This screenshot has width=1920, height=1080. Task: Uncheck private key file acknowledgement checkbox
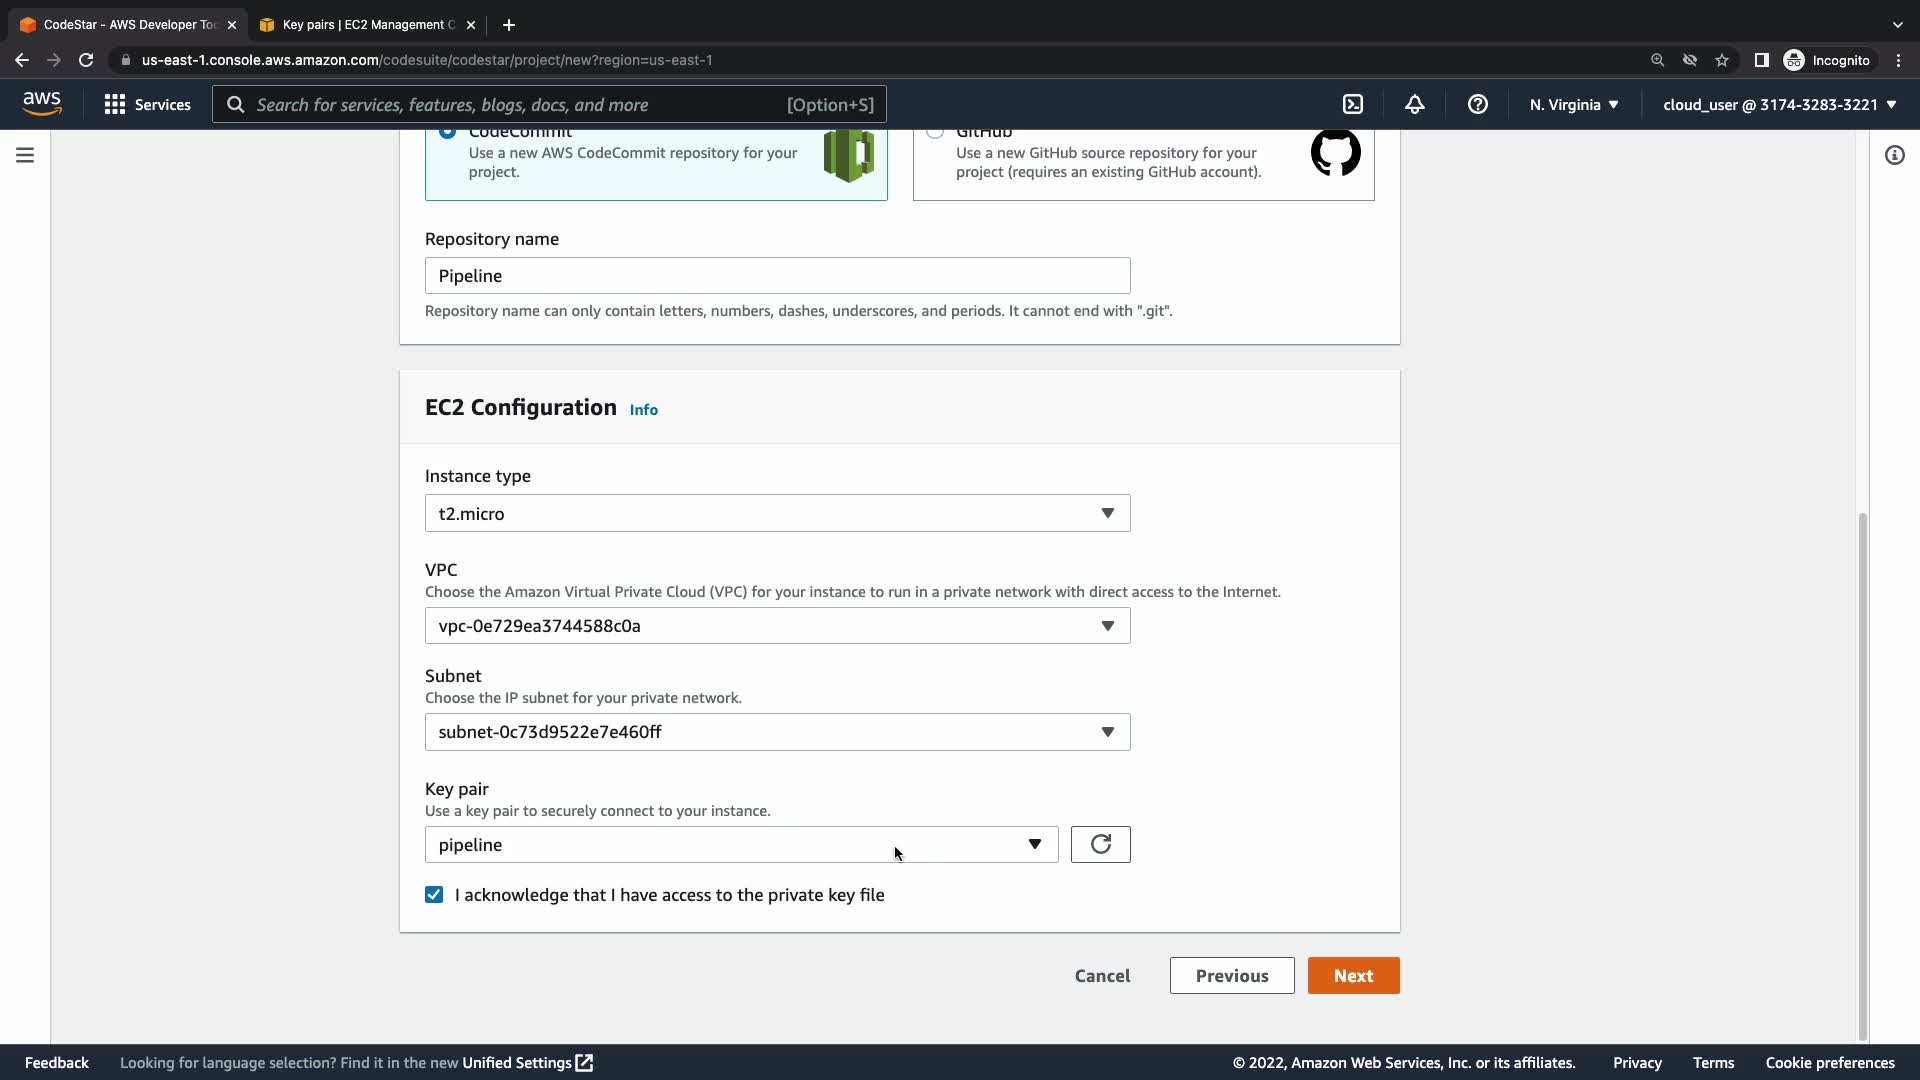(x=434, y=895)
